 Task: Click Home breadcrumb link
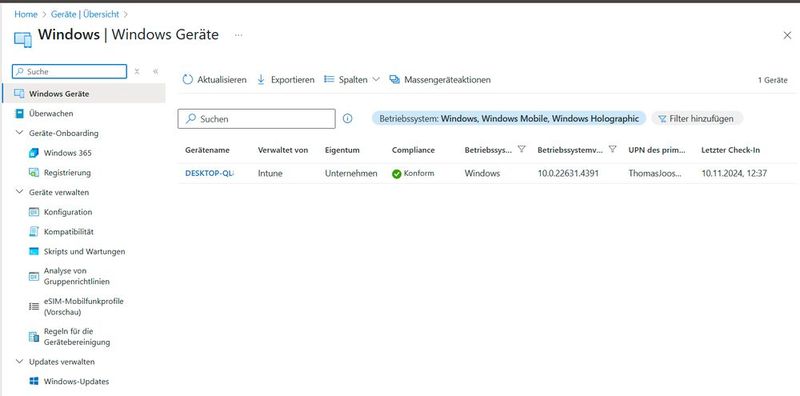[x=26, y=14]
